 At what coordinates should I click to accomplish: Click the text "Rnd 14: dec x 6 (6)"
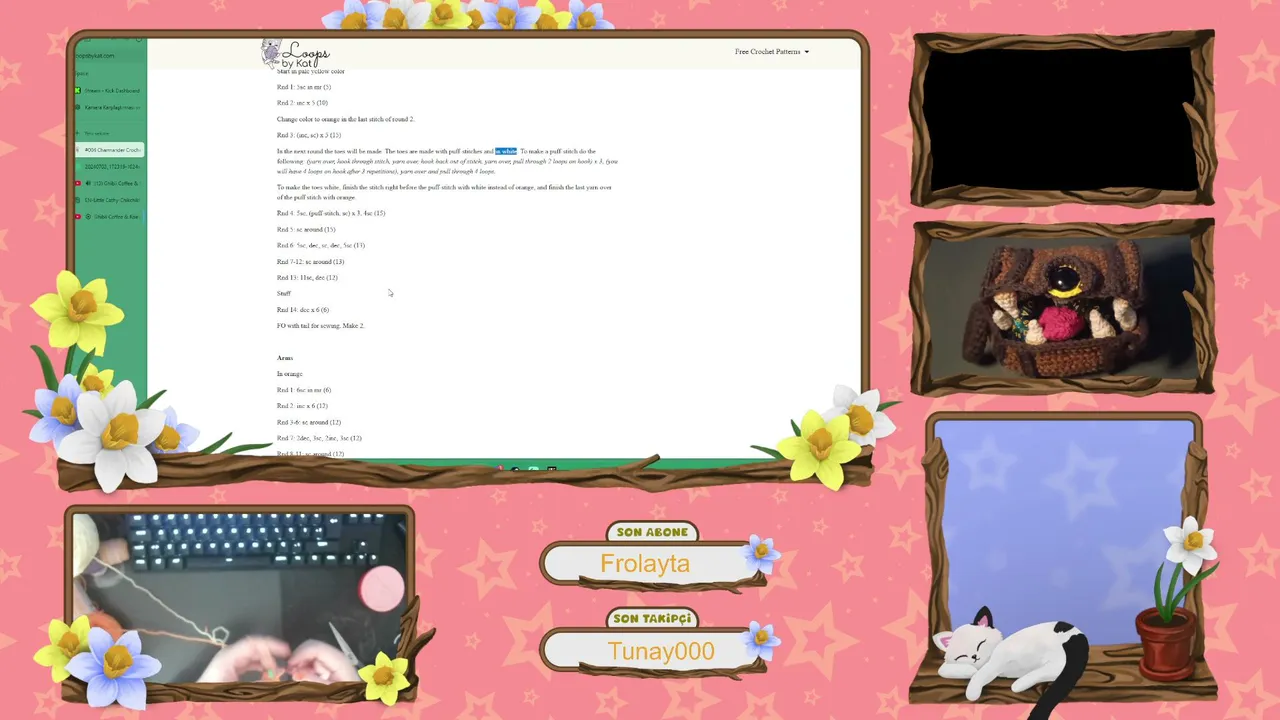pyautogui.click(x=303, y=310)
